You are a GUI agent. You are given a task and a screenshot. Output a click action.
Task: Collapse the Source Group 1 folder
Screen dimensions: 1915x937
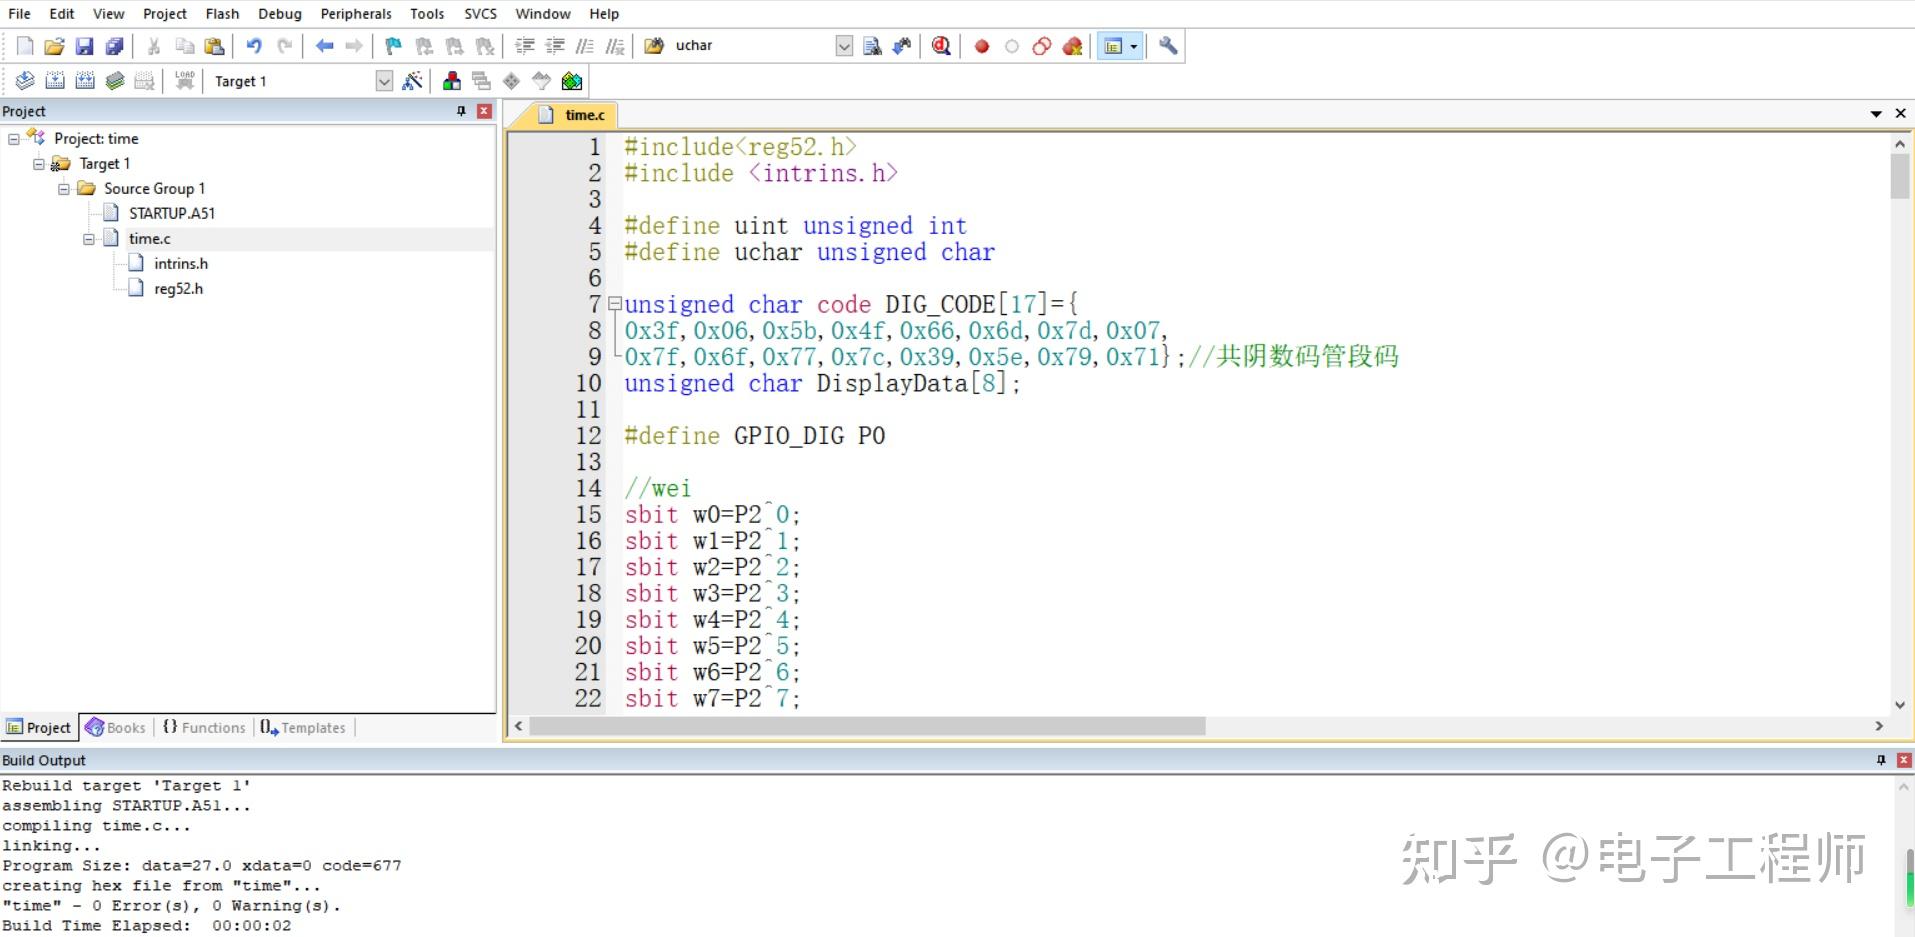point(62,188)
